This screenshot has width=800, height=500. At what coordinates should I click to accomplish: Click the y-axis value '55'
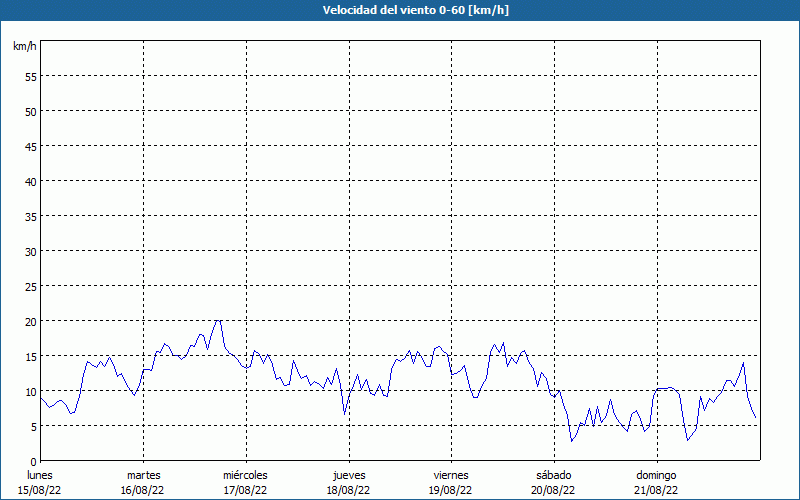point(31,77)
